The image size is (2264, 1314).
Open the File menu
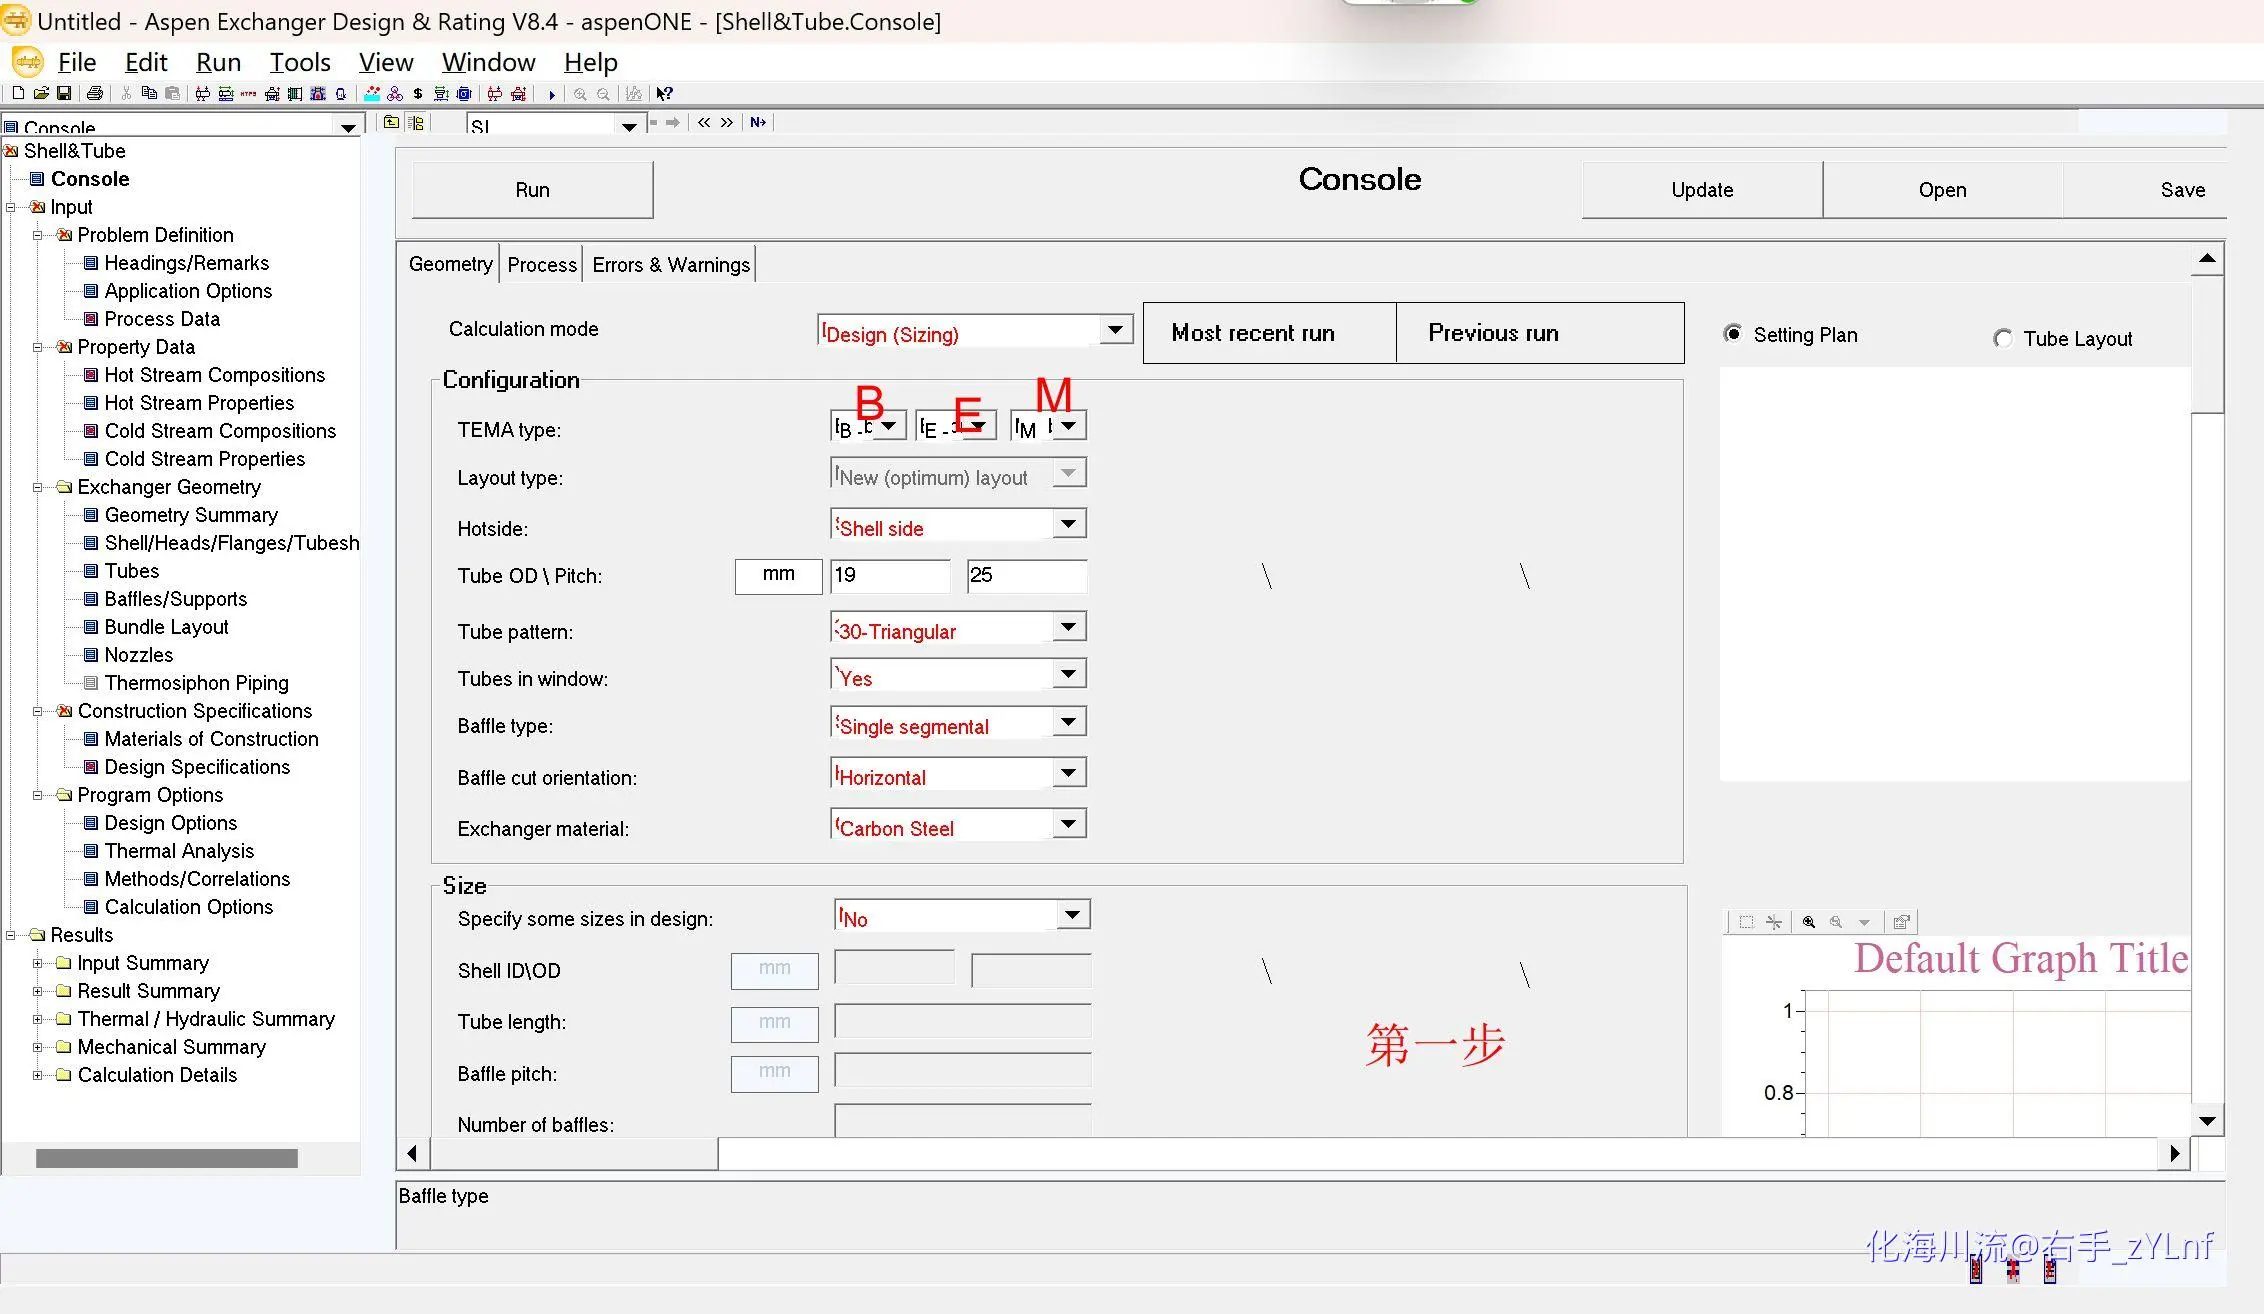77,62
